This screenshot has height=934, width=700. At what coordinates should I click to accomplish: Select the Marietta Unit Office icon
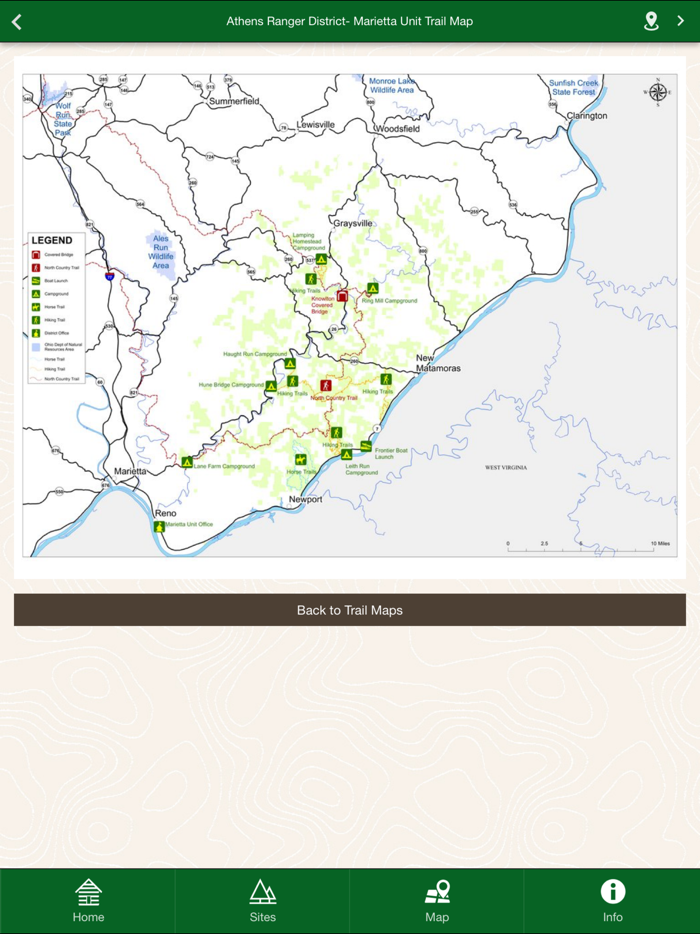click(159, 526)
